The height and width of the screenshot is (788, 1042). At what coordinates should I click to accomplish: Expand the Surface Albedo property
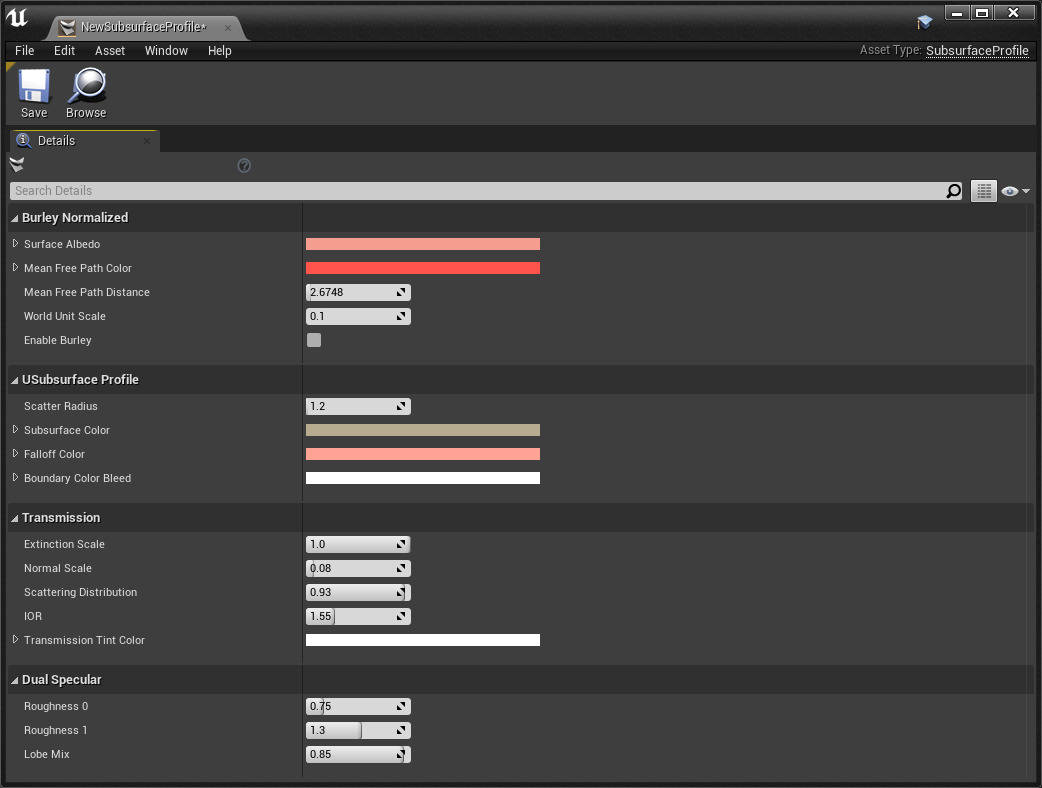click(x=15, y=244)
